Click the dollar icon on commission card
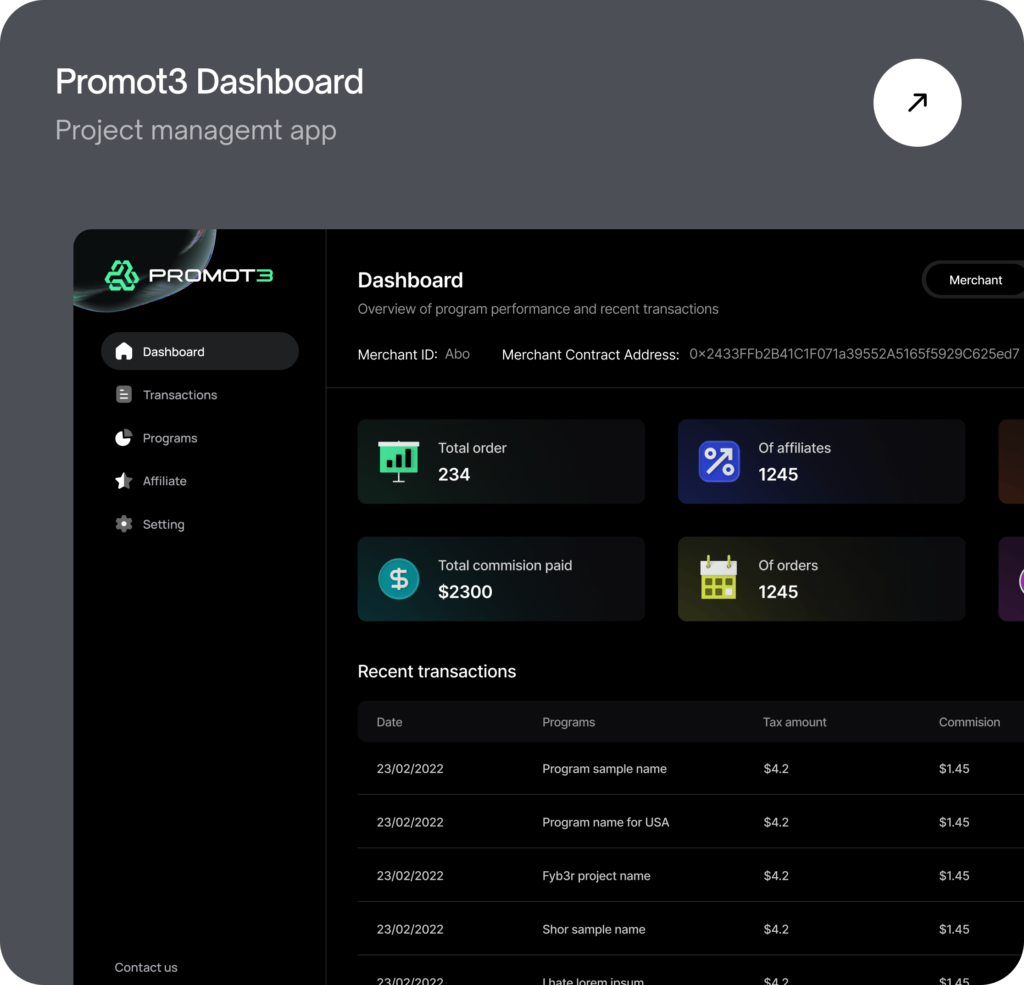This screenshot has width=1024, height=985. [398, 579]
